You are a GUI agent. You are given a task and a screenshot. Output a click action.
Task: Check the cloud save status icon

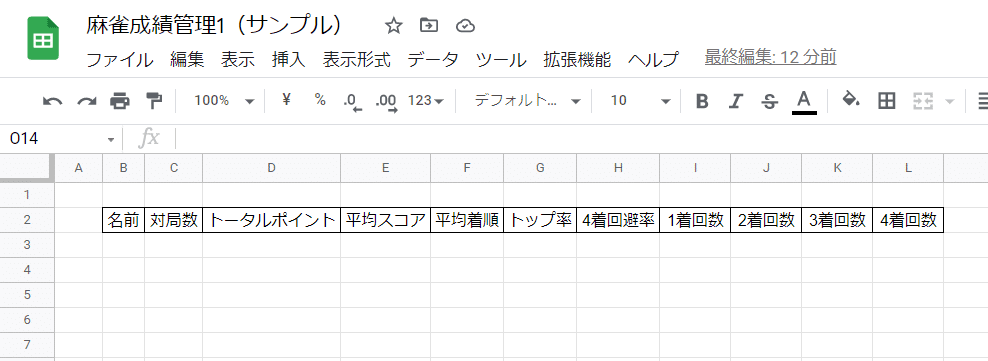(465, 26)
